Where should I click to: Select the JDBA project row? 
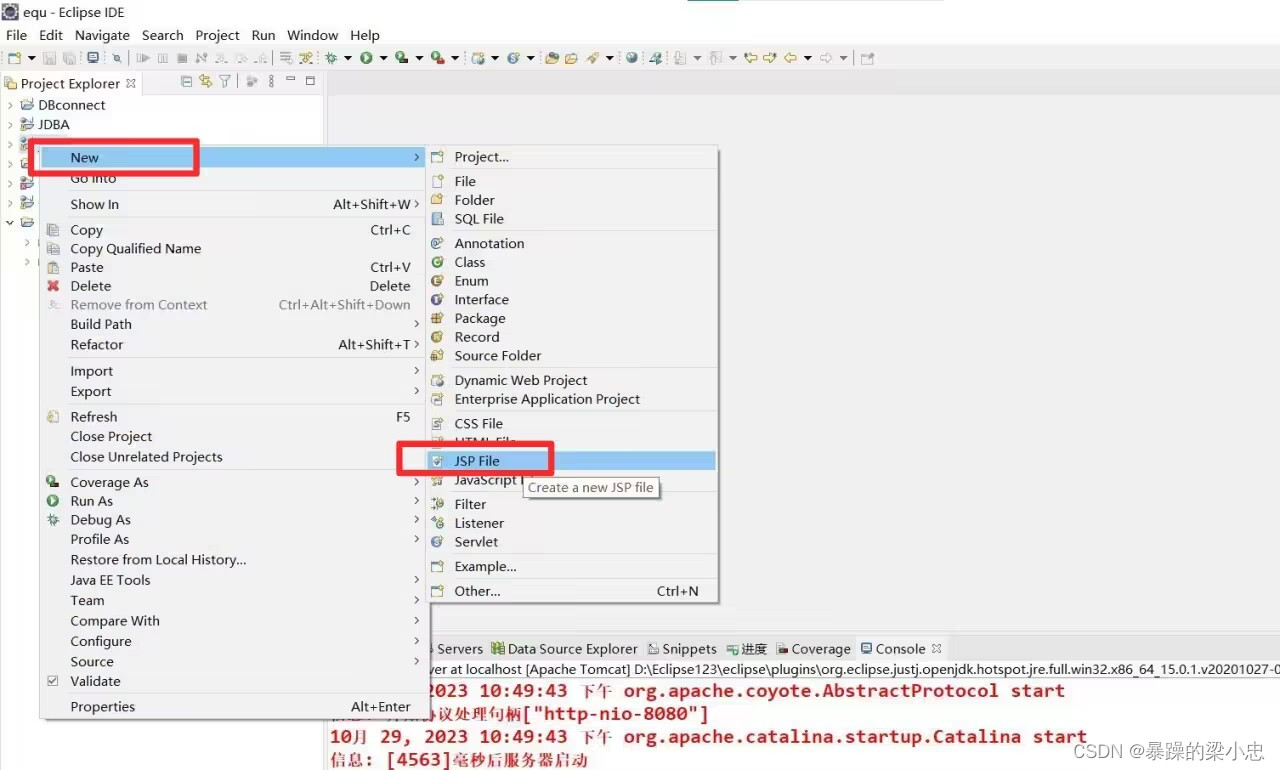[46, 125]
